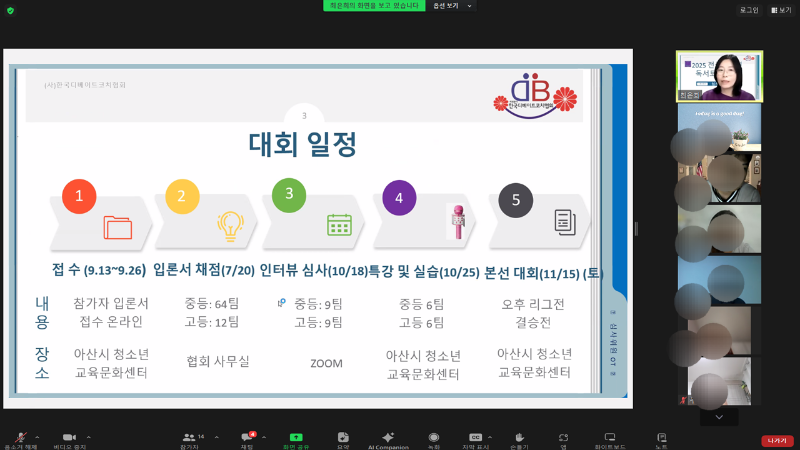Click the red Leave meeting button
The height and width of the screenshot is (450, 800).
(x=776, y=440)
